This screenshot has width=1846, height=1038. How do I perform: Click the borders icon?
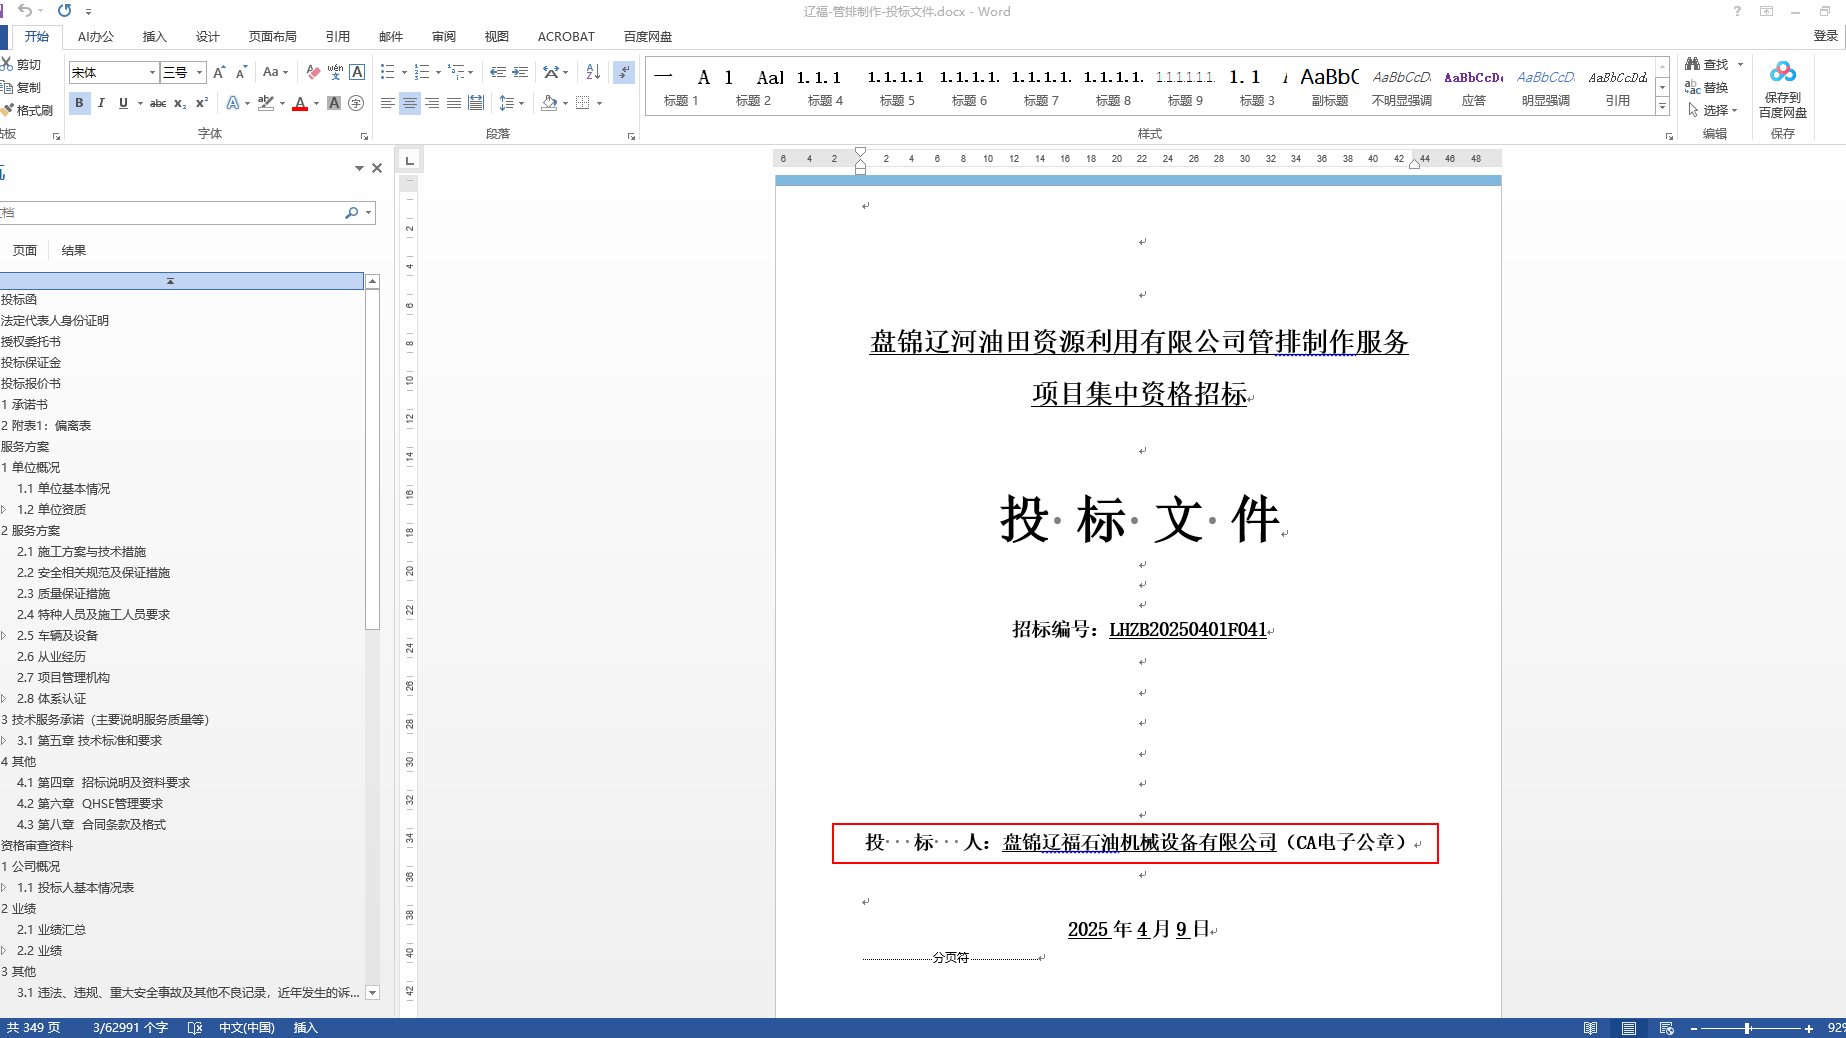[x=583, y=103]
